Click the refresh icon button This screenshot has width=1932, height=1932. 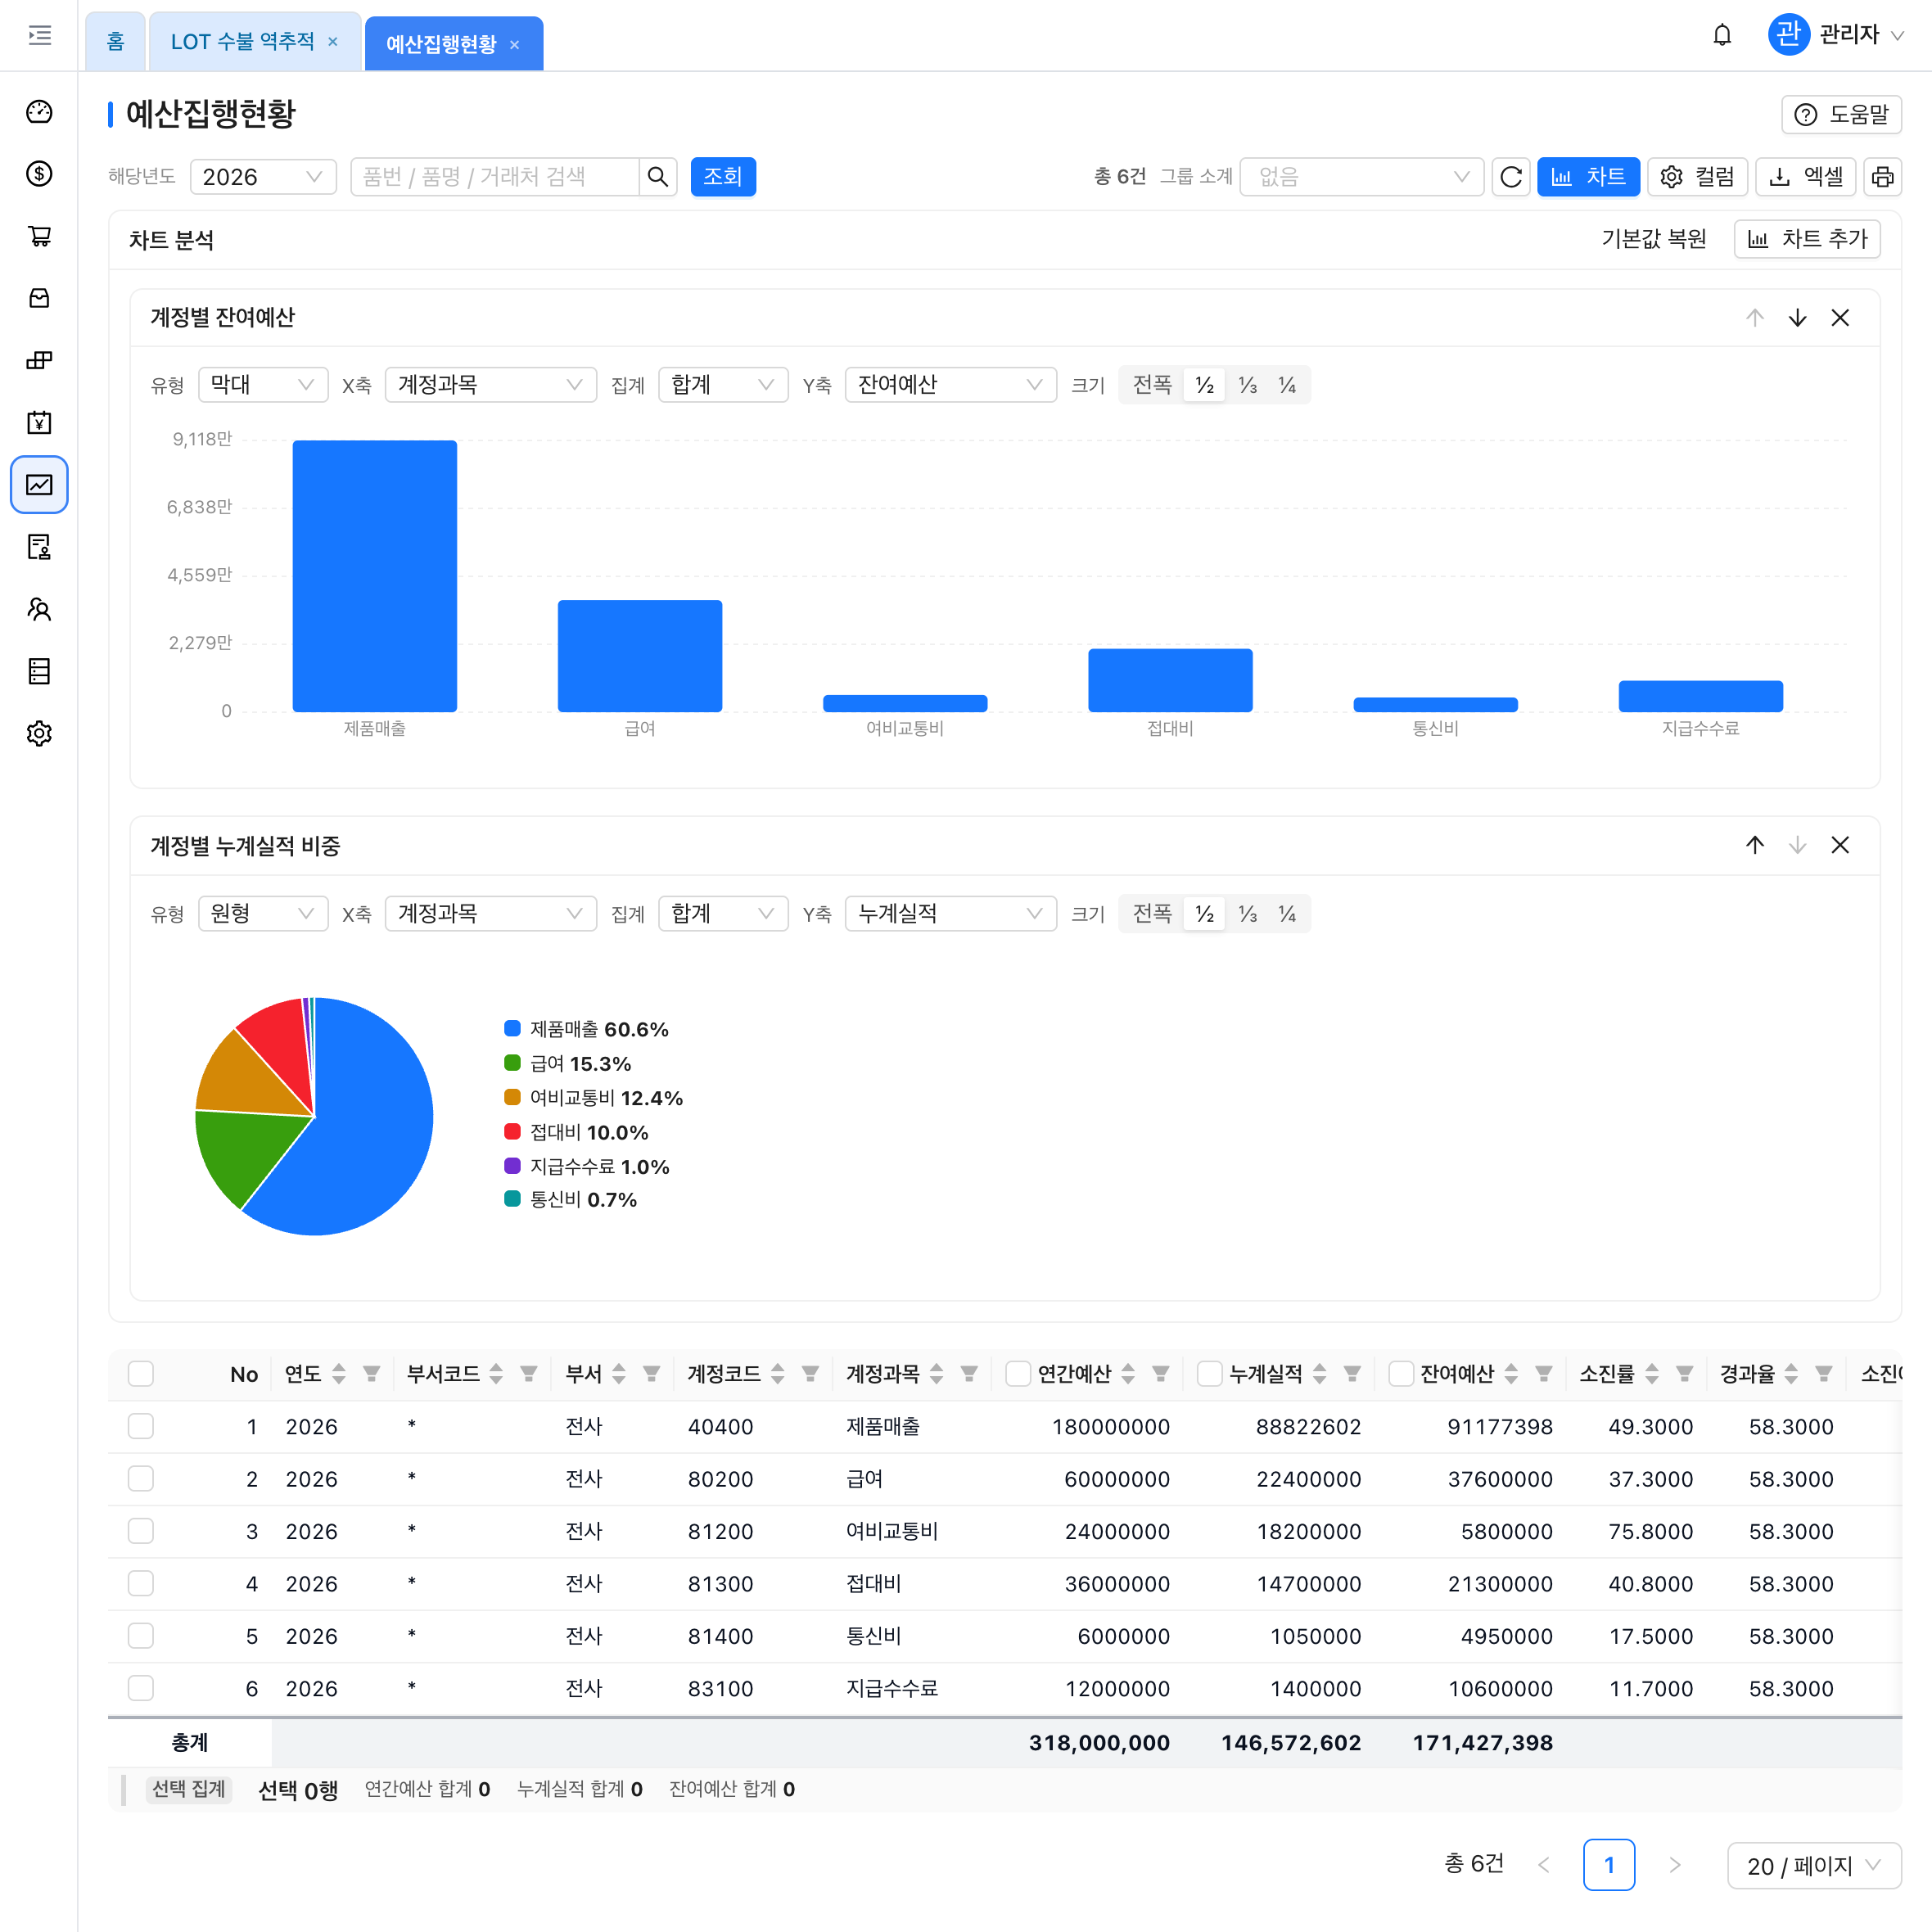click(1511, 177)
